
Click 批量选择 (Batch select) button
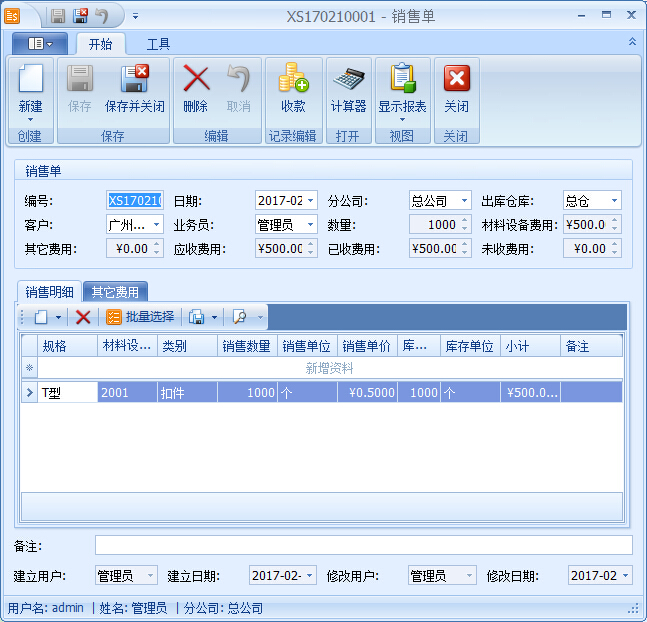[140, 317]
